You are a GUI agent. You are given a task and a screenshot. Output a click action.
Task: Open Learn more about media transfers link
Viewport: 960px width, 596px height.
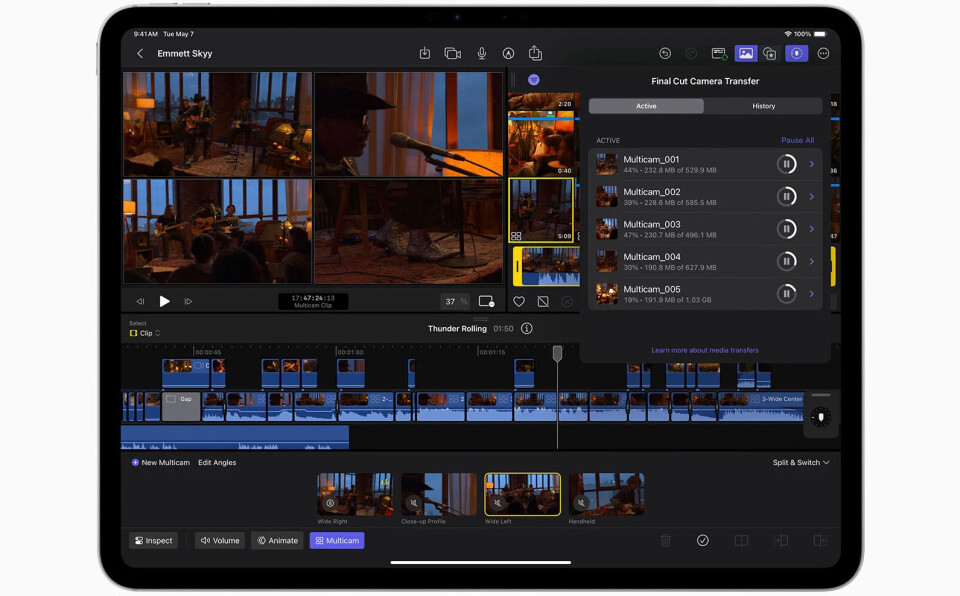705,350
